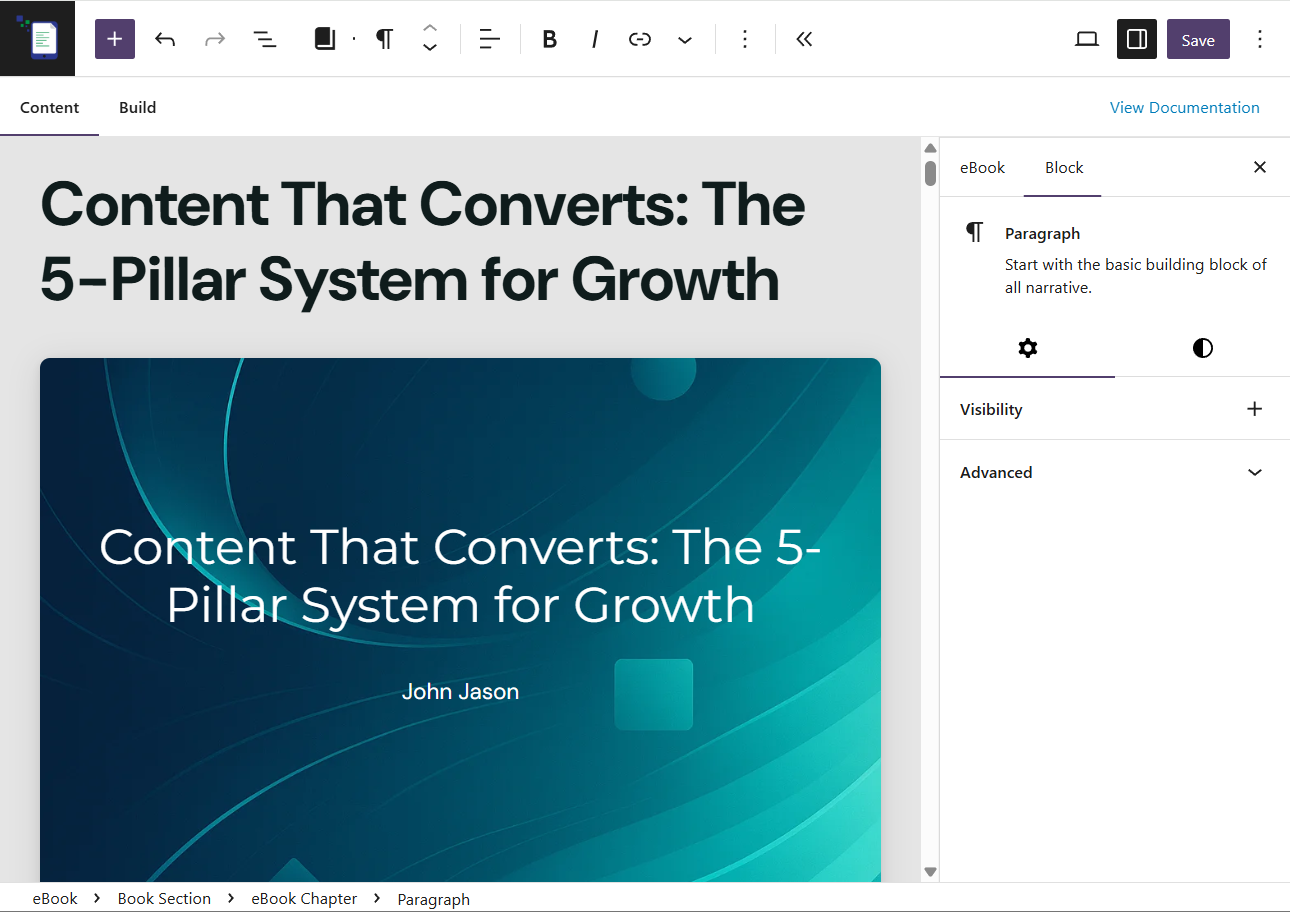The image size is (1290, 912).
Task: Apply bold formatting to text
Action: (x=549, y=39)
